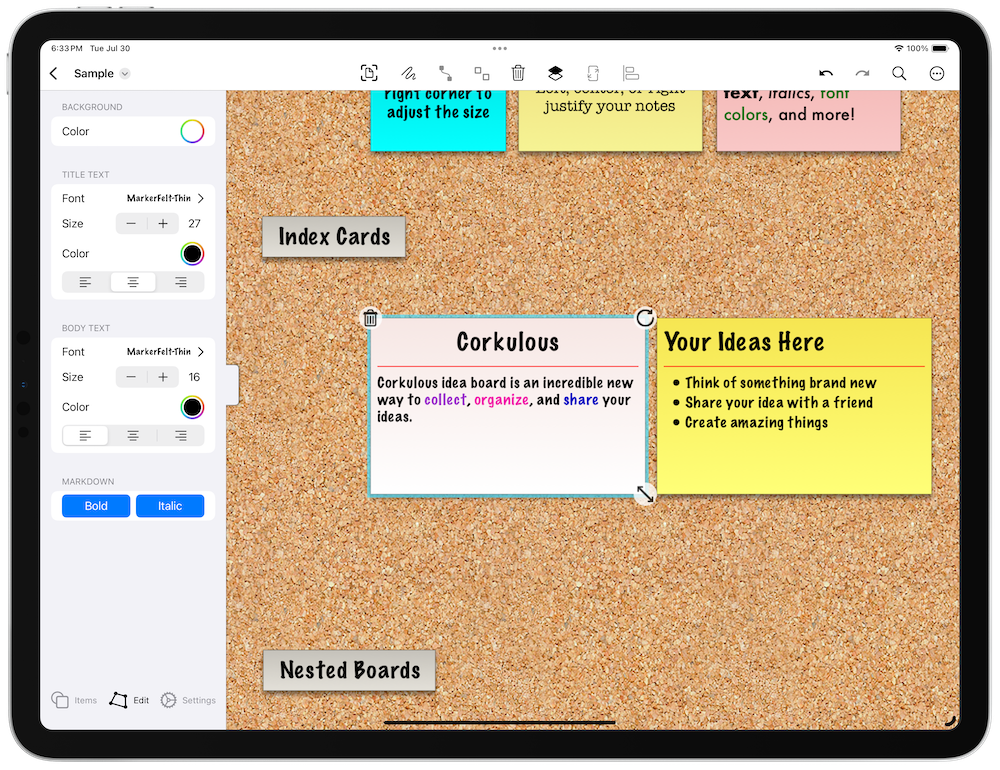Select the cyan sticky note
Screen dimensions: 1000x770
pos(438,120)
